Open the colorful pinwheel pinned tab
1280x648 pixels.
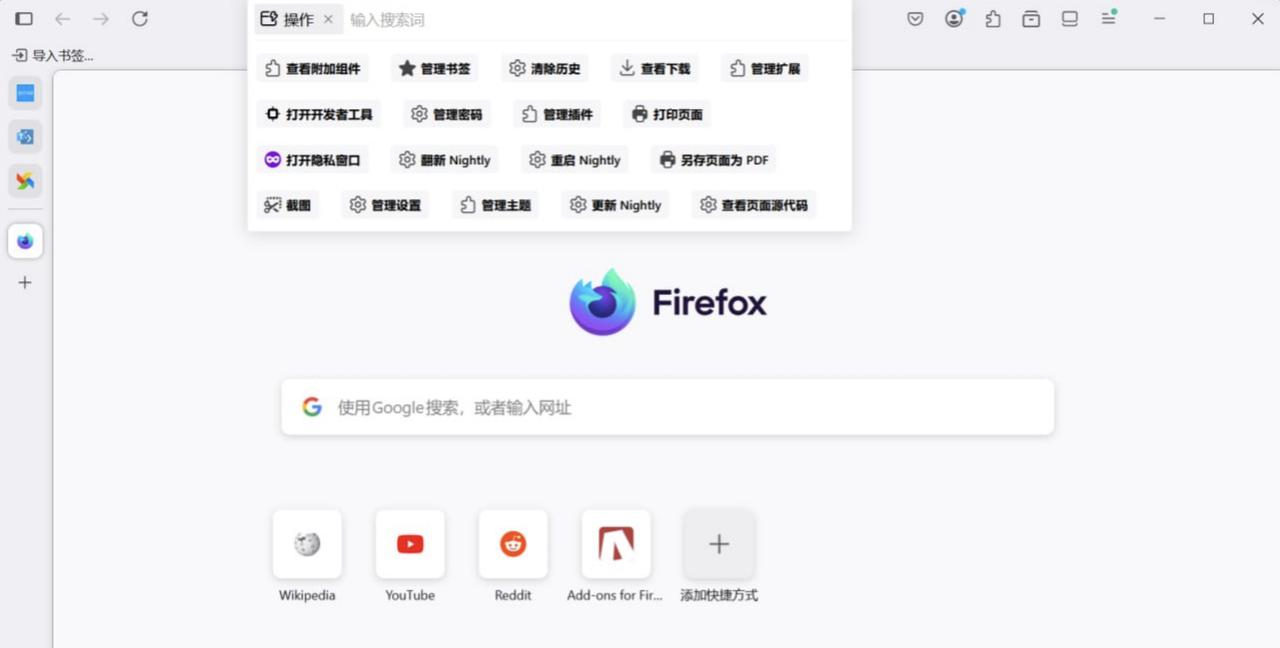(25, 181)
